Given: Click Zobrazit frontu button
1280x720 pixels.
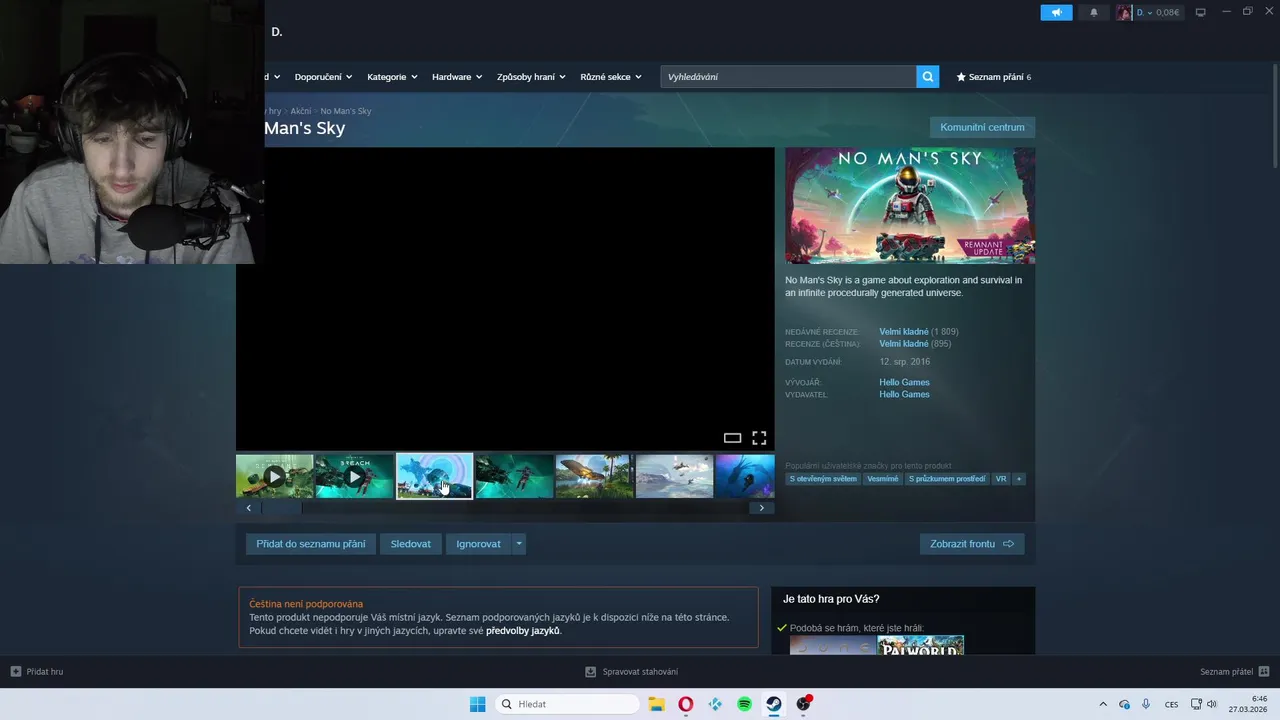Looking at the screenshot, I should pyautogui.click(x=971, y=544).
